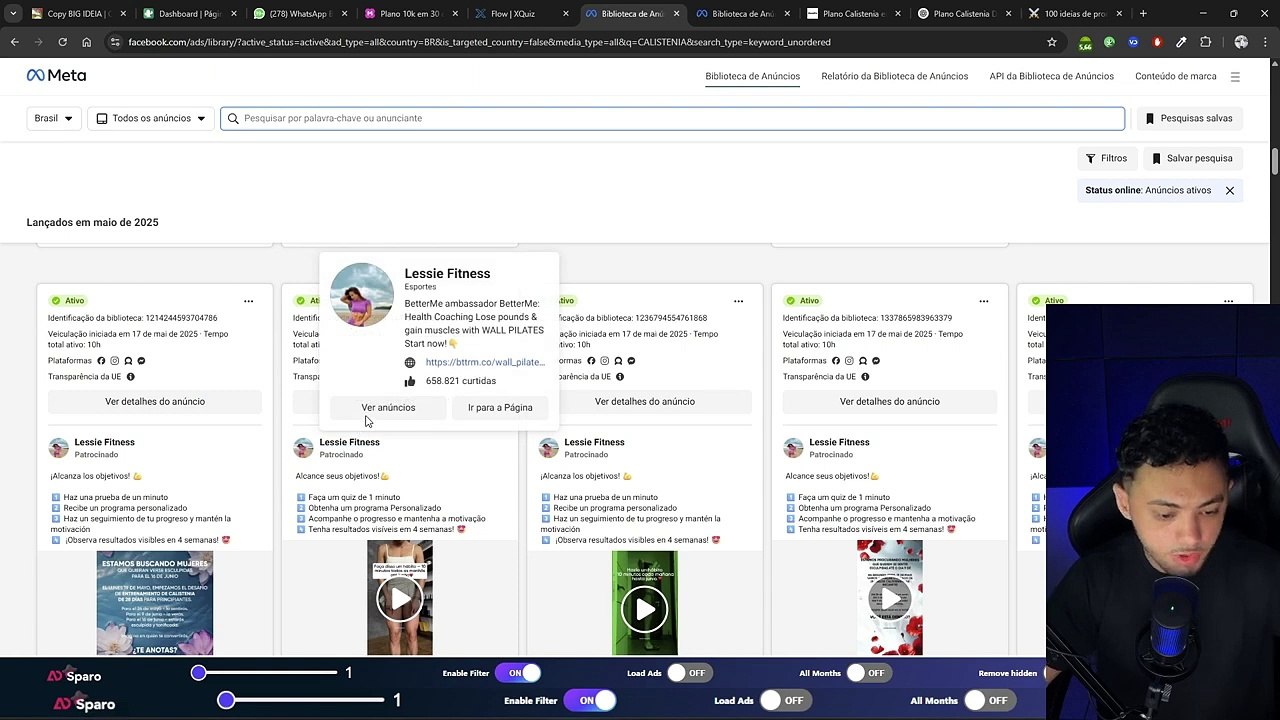Open the Brasil country dropdown
Viewport: 1280px width, 720px height.
point(53,118)
